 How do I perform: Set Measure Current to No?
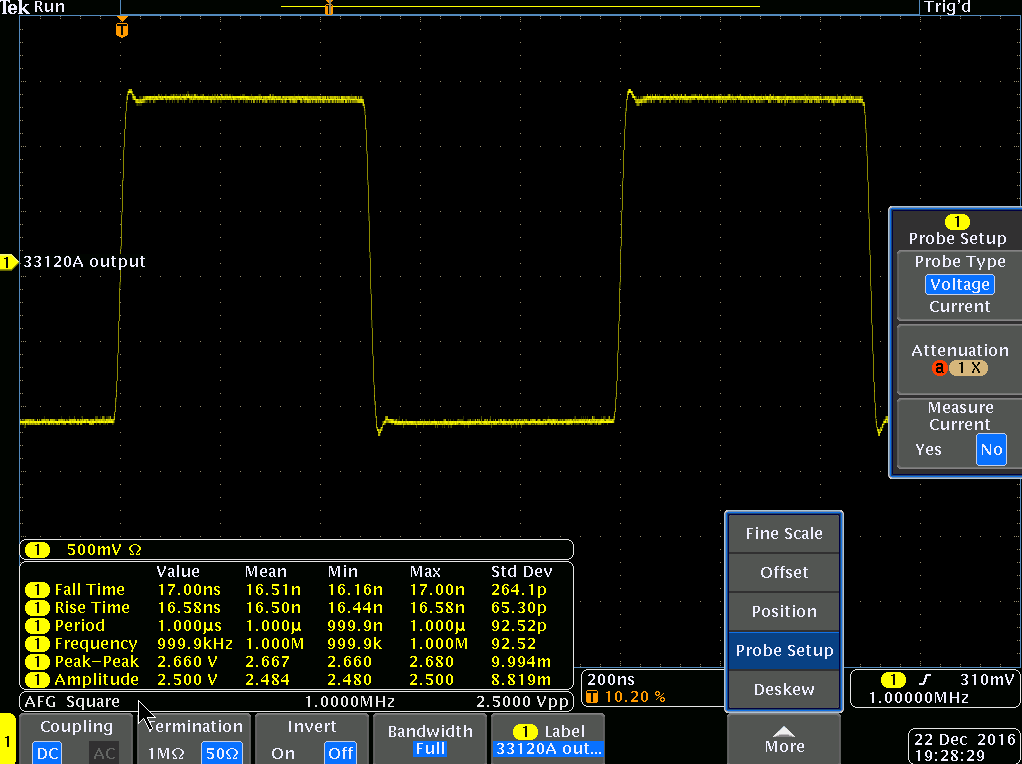click(991, 449)
